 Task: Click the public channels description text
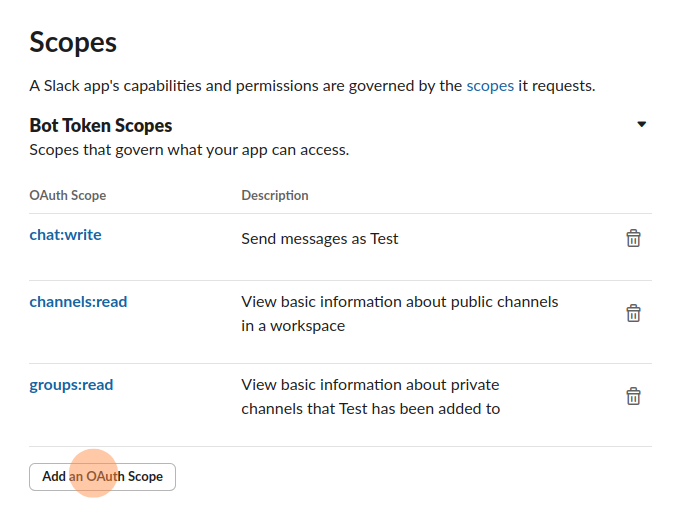[400, 301]
